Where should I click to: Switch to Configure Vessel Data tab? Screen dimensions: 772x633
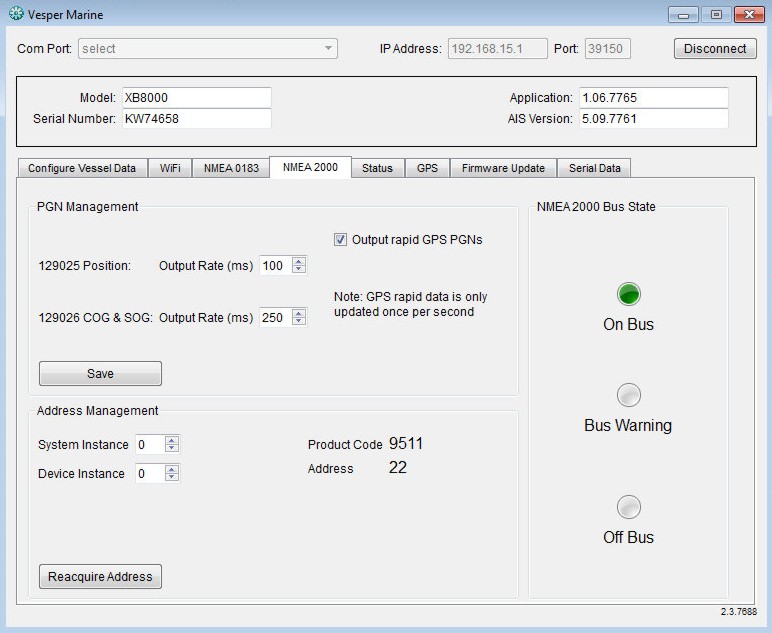pyautogui.click(x=82, y=168)
